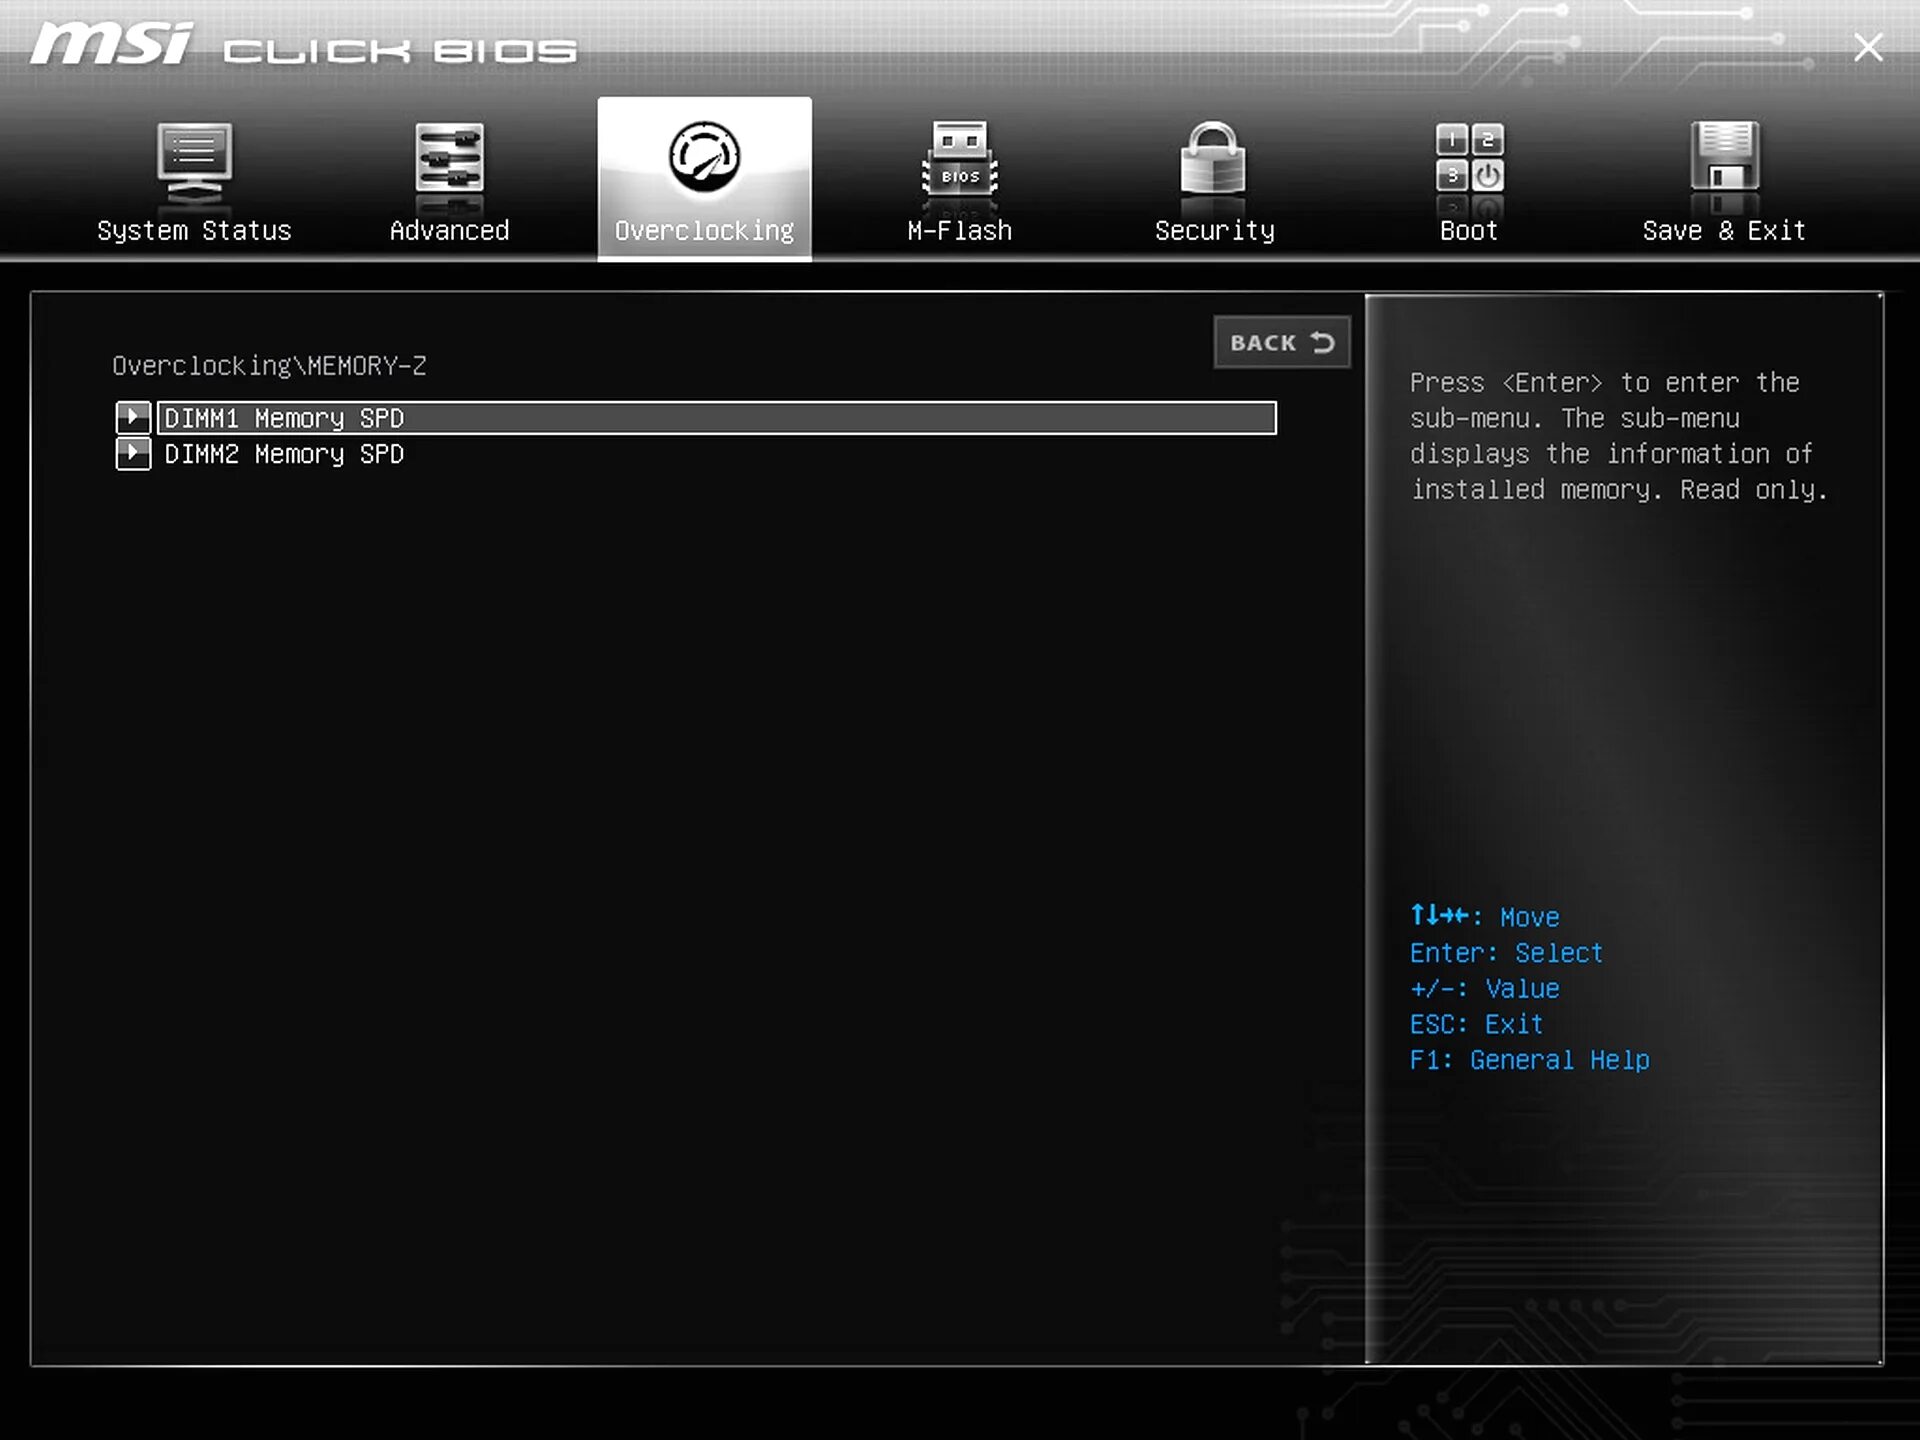
Task: Open the System Status monitor icon
Action: click(x=194, y=163)
